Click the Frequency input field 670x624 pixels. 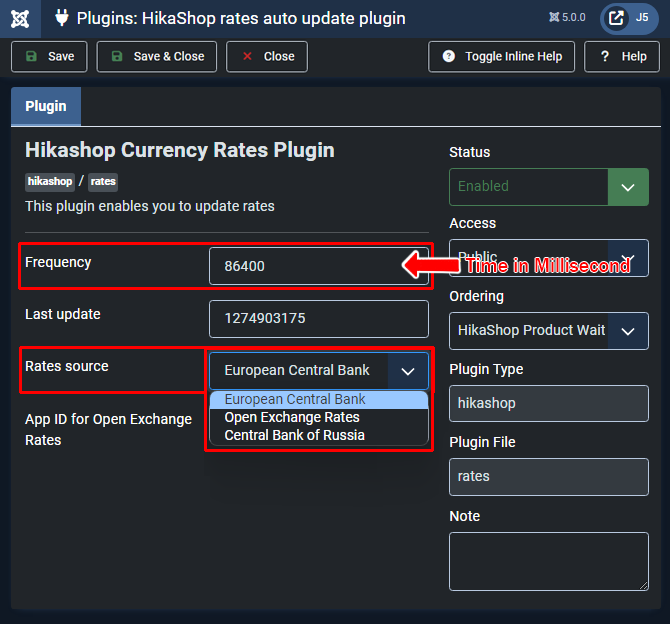coord(319,266)
